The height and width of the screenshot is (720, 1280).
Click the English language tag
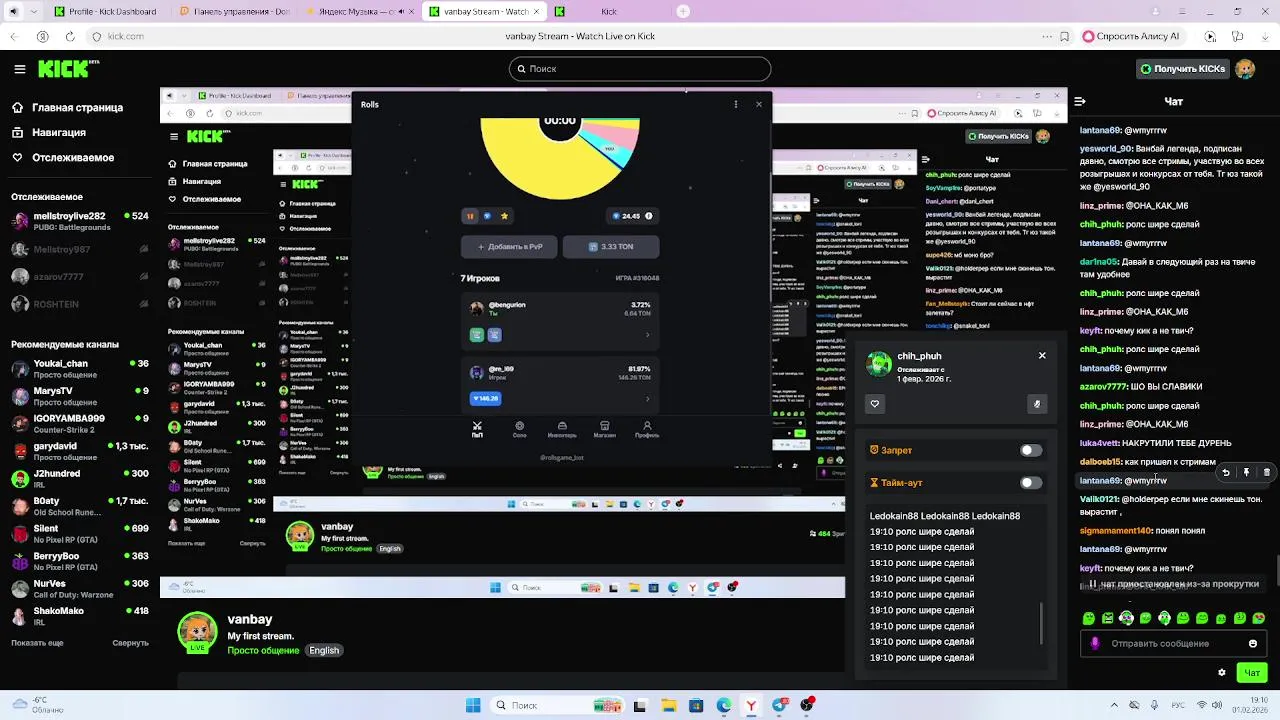pos(324,650)
